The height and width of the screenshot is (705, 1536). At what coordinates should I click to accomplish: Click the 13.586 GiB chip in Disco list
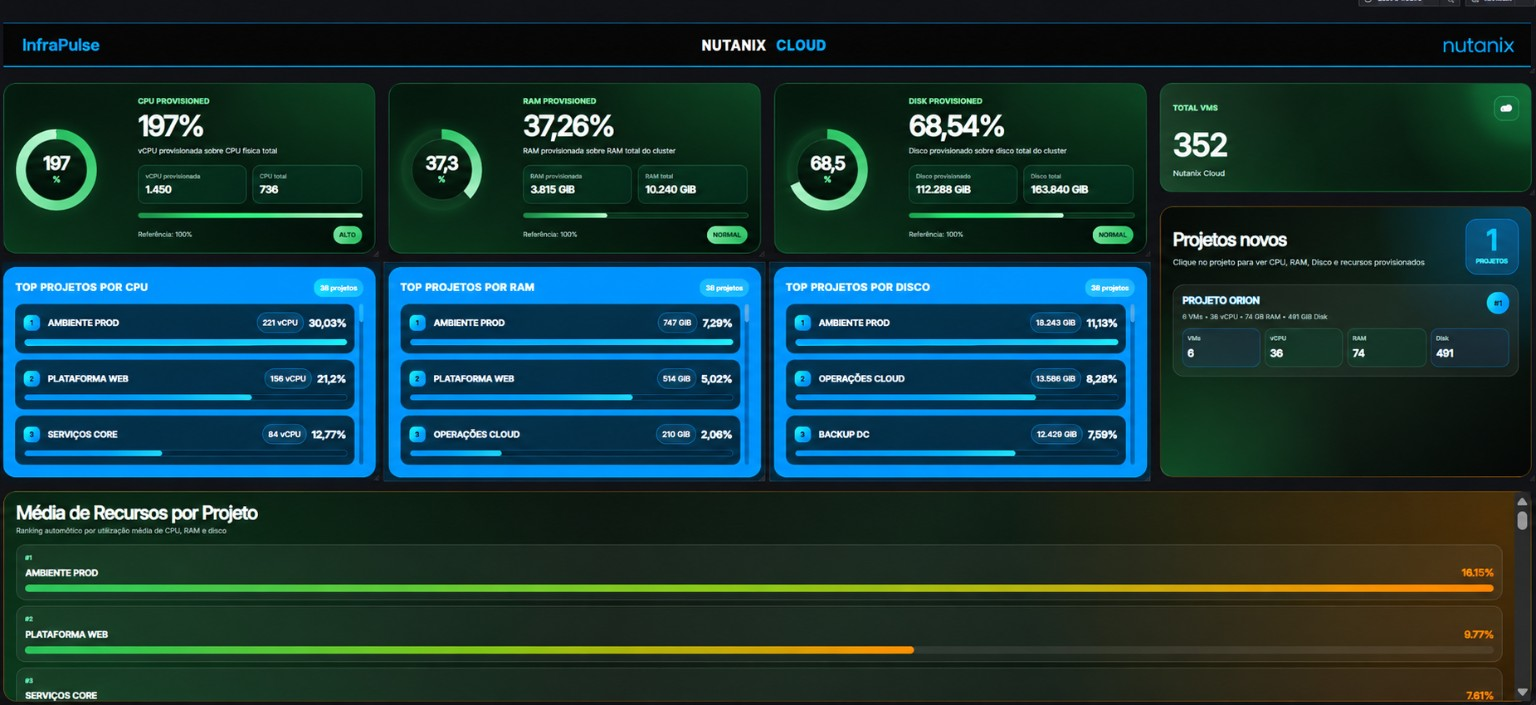pyautogui.click(x=1055, y=379)
